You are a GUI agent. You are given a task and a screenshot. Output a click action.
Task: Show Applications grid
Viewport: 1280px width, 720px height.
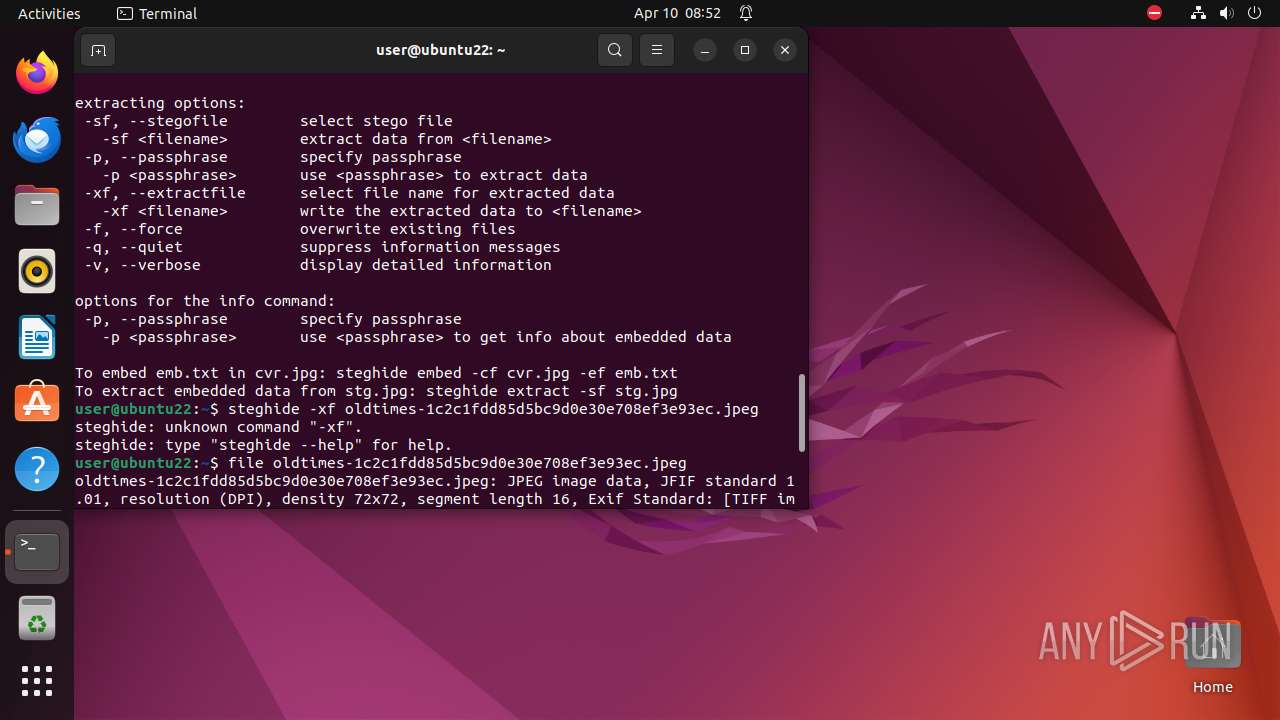(x=37, y=681)
